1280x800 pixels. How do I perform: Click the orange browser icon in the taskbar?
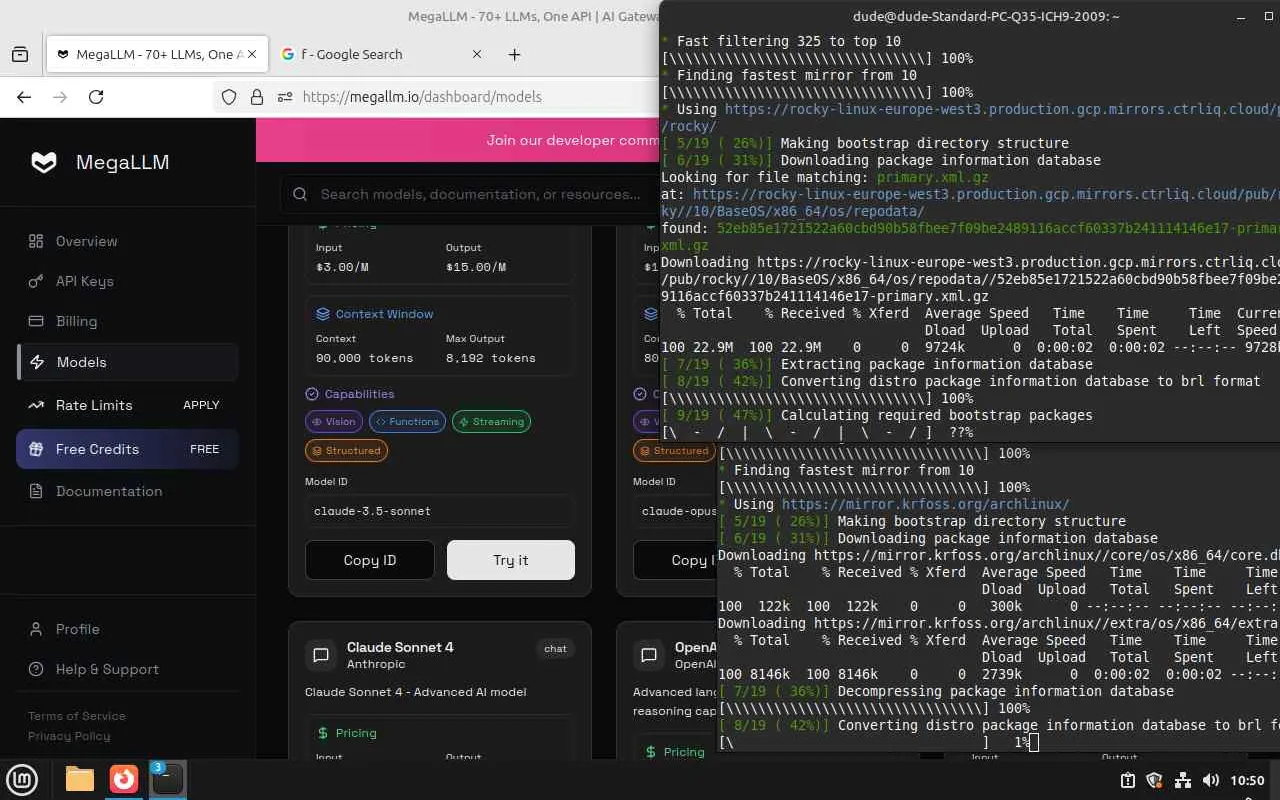[x=124, y=779]
